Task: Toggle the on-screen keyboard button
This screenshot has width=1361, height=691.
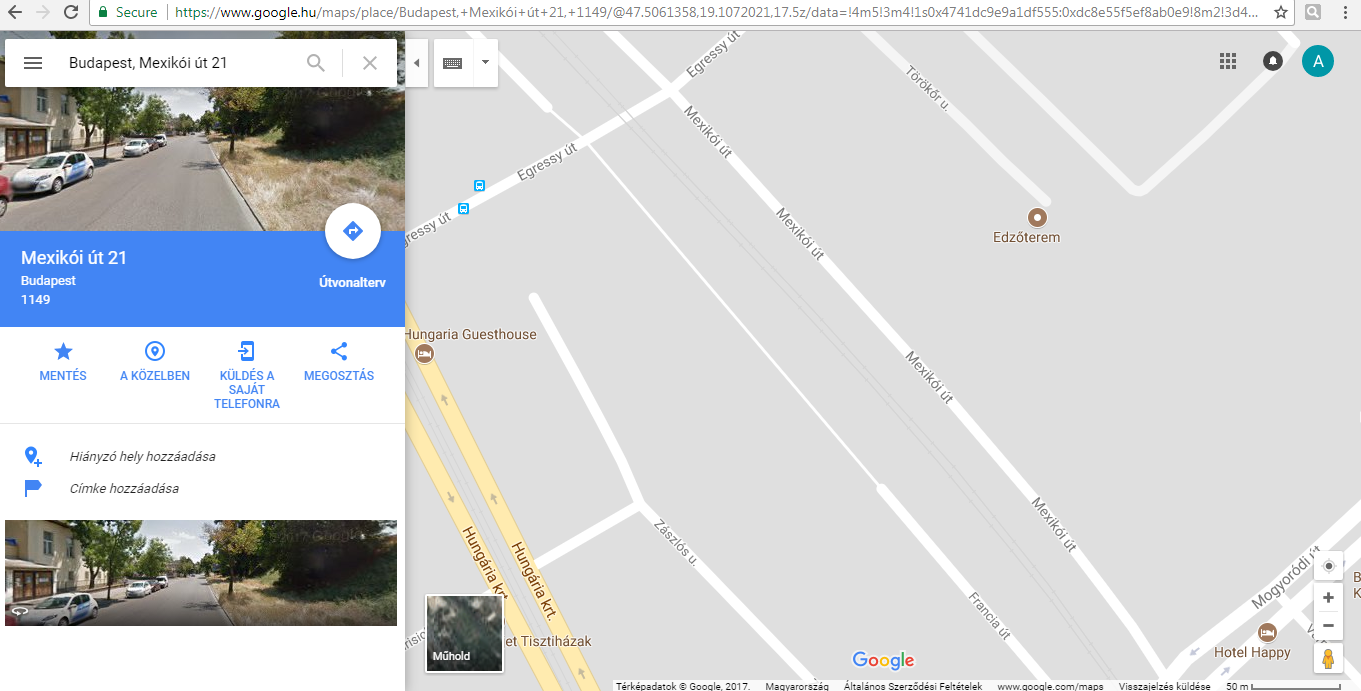Action: coord(452,63)
